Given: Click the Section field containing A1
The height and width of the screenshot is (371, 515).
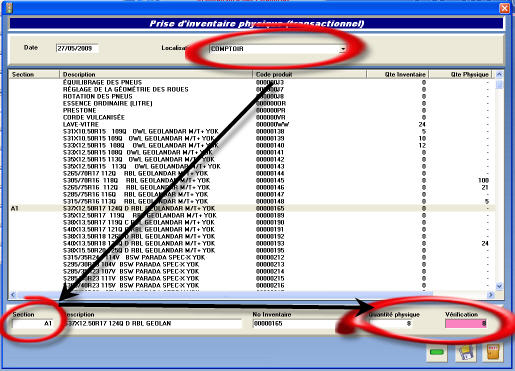Looking at the screenshot, I should pos(32,323).
